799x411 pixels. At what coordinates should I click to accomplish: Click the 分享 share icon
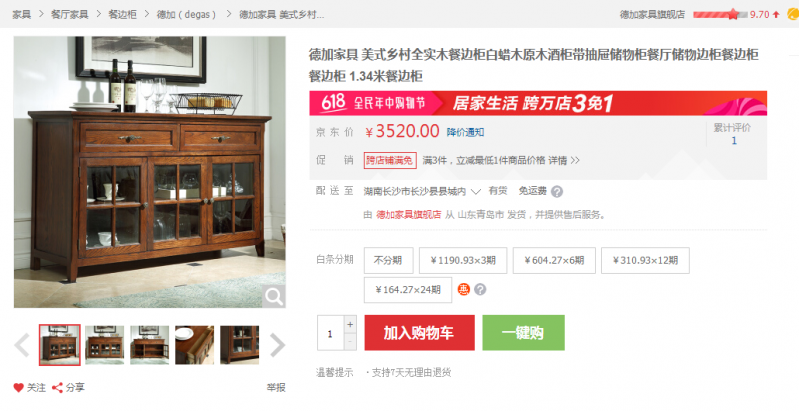[58, 388]
